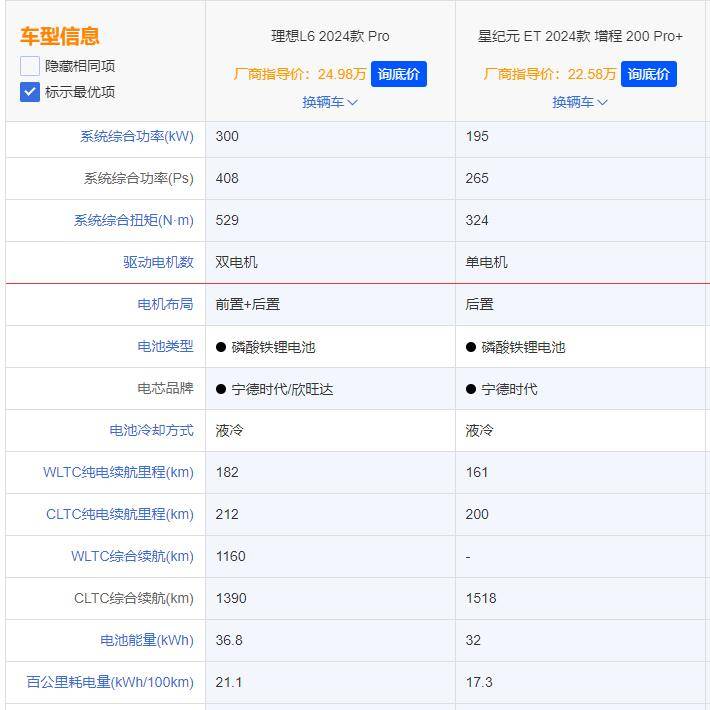This screenshot has width=710, height=710.
Task: Click the WLTC综合续航(km) label
Action: tap(132, 556)
